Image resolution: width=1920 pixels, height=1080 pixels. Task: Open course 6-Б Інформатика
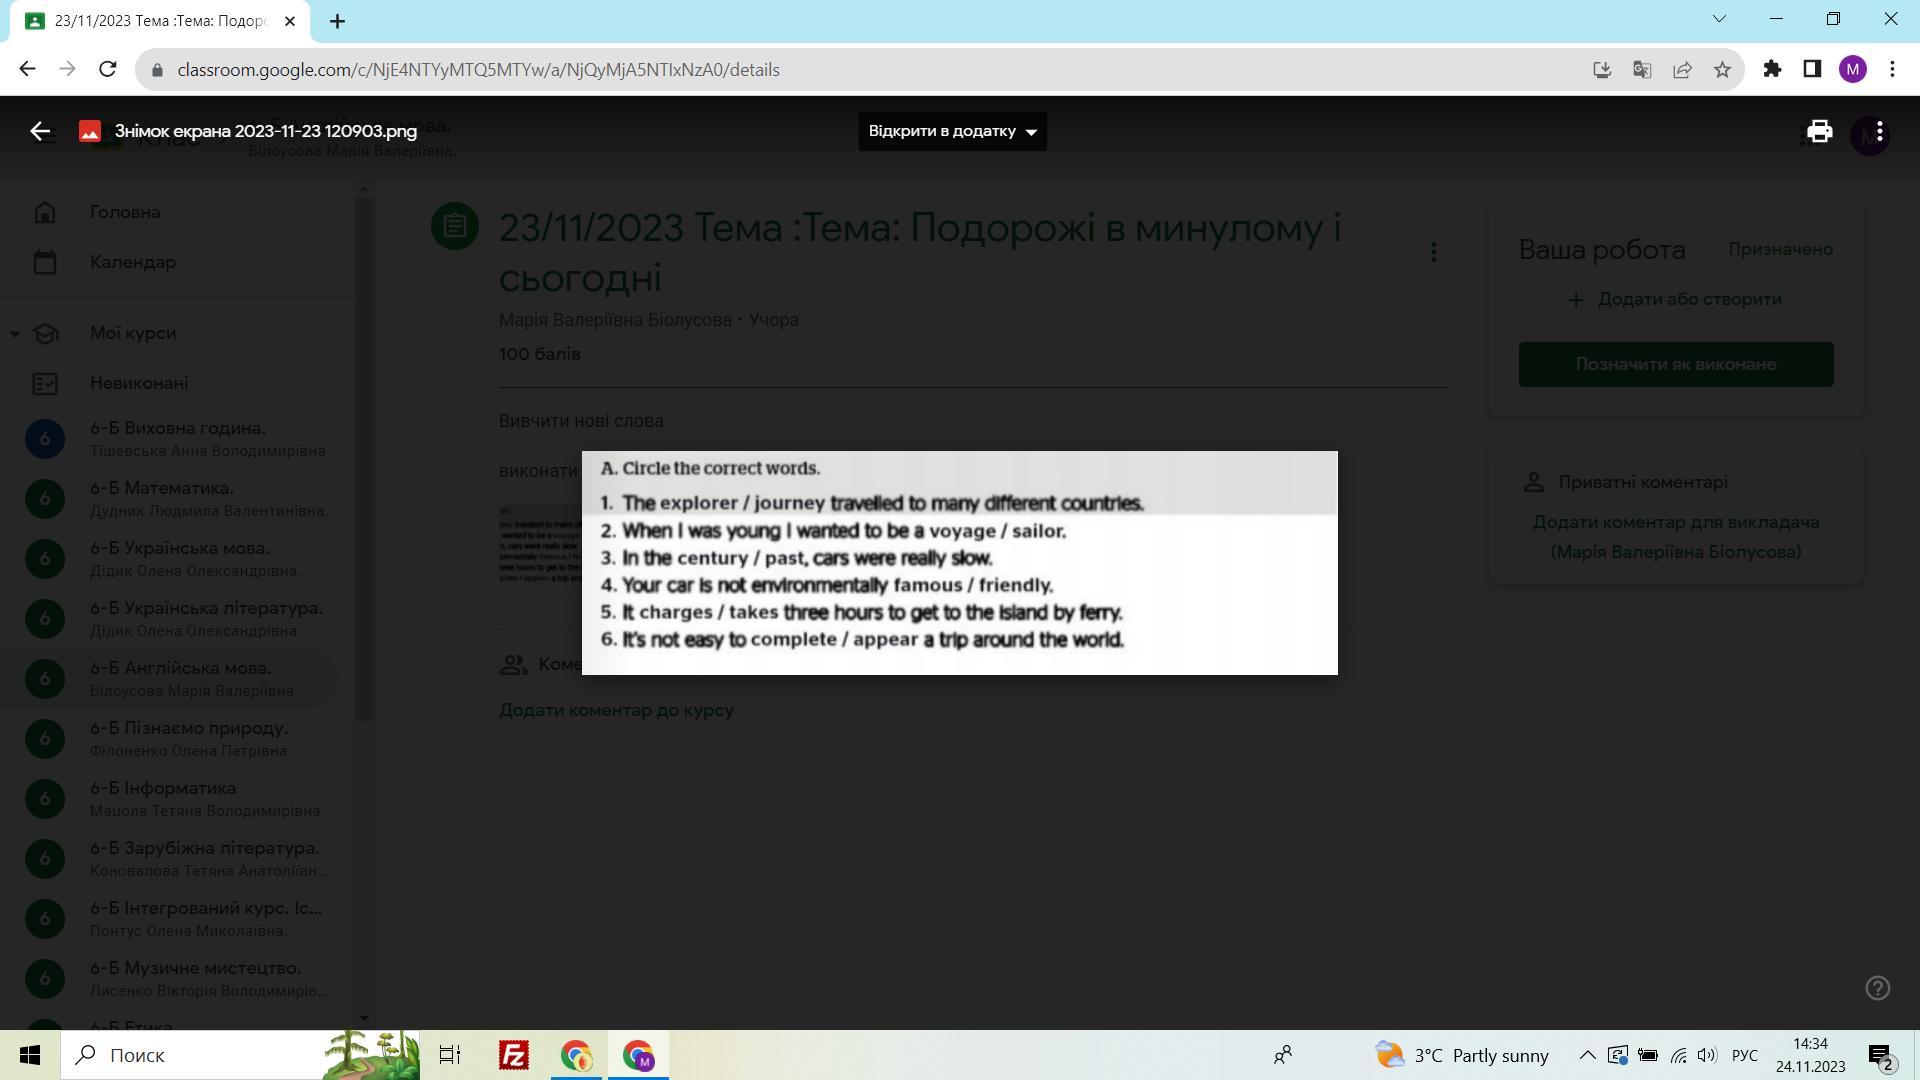tap(178, 799)
